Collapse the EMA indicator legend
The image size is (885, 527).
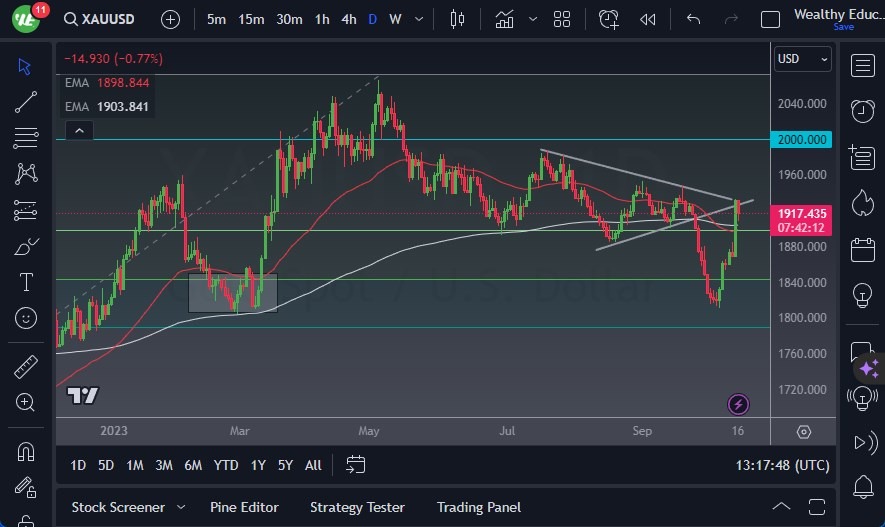point(78,130)
